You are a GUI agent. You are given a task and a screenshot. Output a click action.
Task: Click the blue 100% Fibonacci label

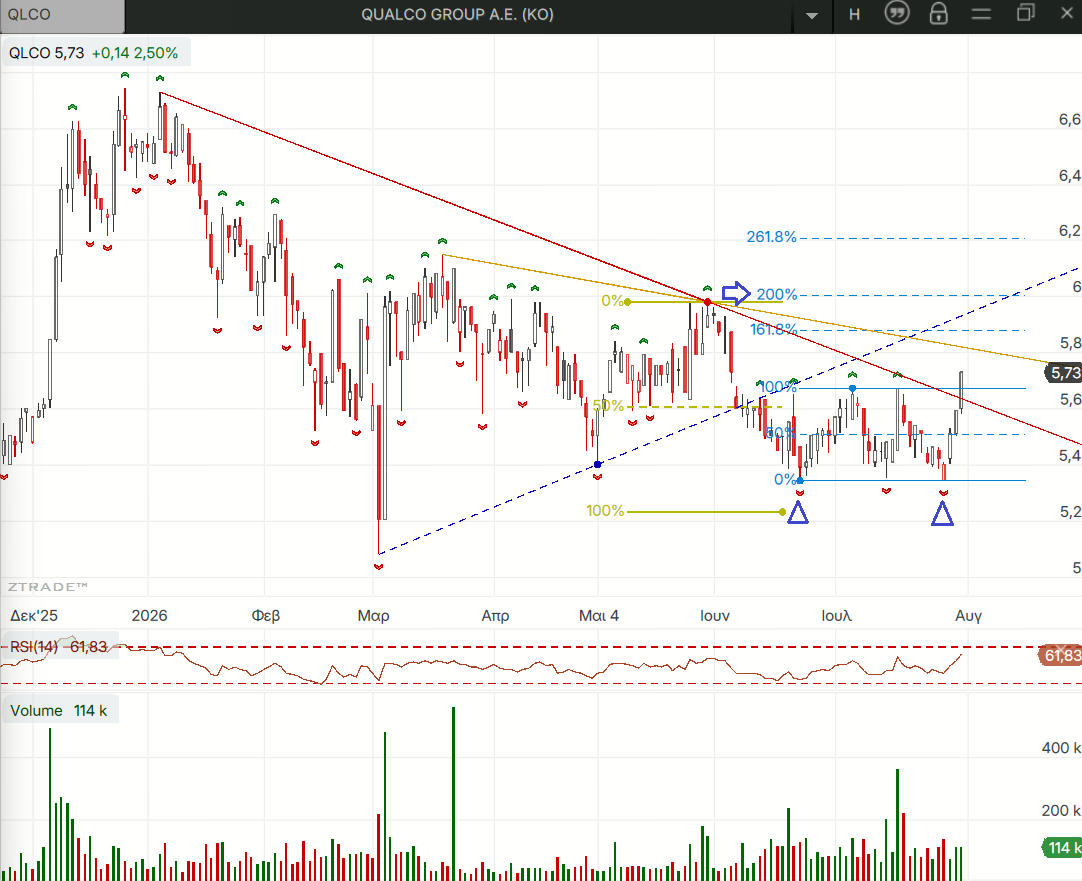point(778,387)
